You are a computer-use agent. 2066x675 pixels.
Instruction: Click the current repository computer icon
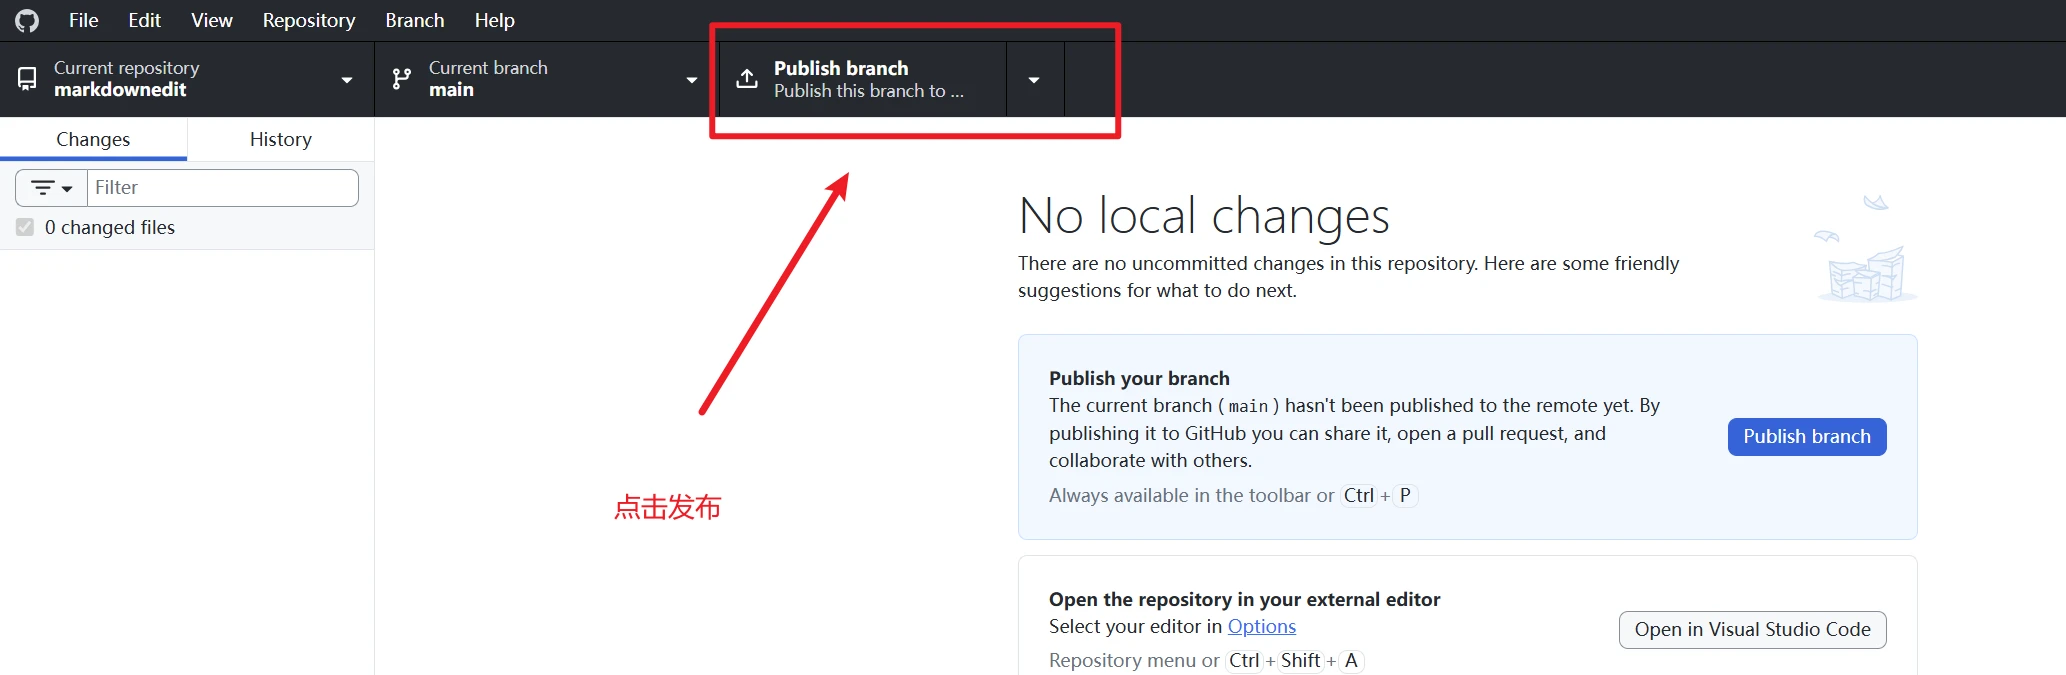27,78
